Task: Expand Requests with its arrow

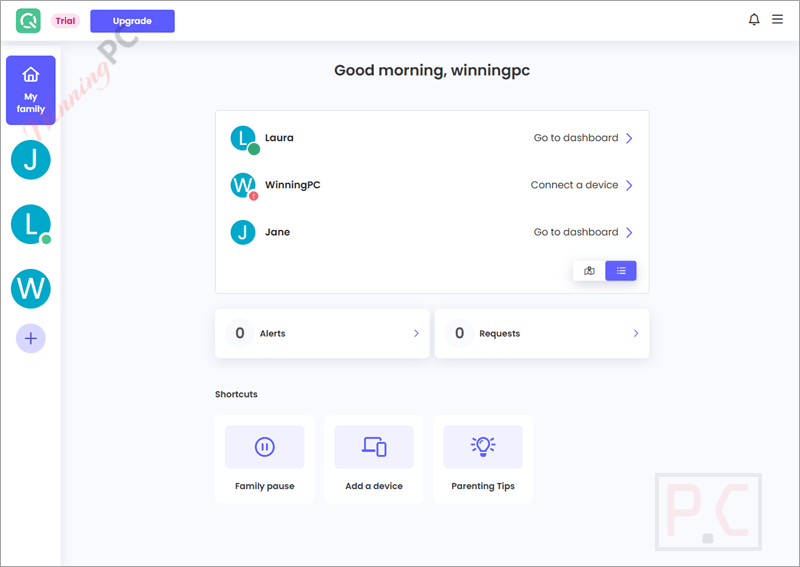Action: [x=636, y=333]
